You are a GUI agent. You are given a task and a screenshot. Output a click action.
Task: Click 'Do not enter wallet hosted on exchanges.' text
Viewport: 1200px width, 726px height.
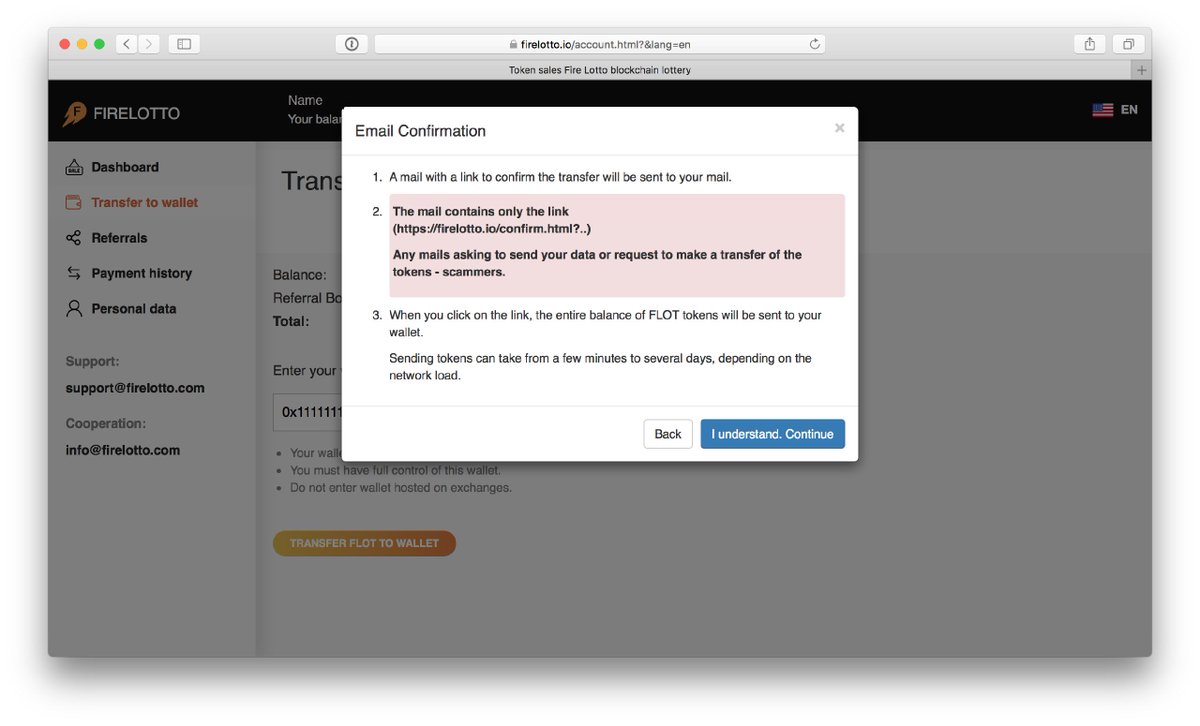[401, 488]
